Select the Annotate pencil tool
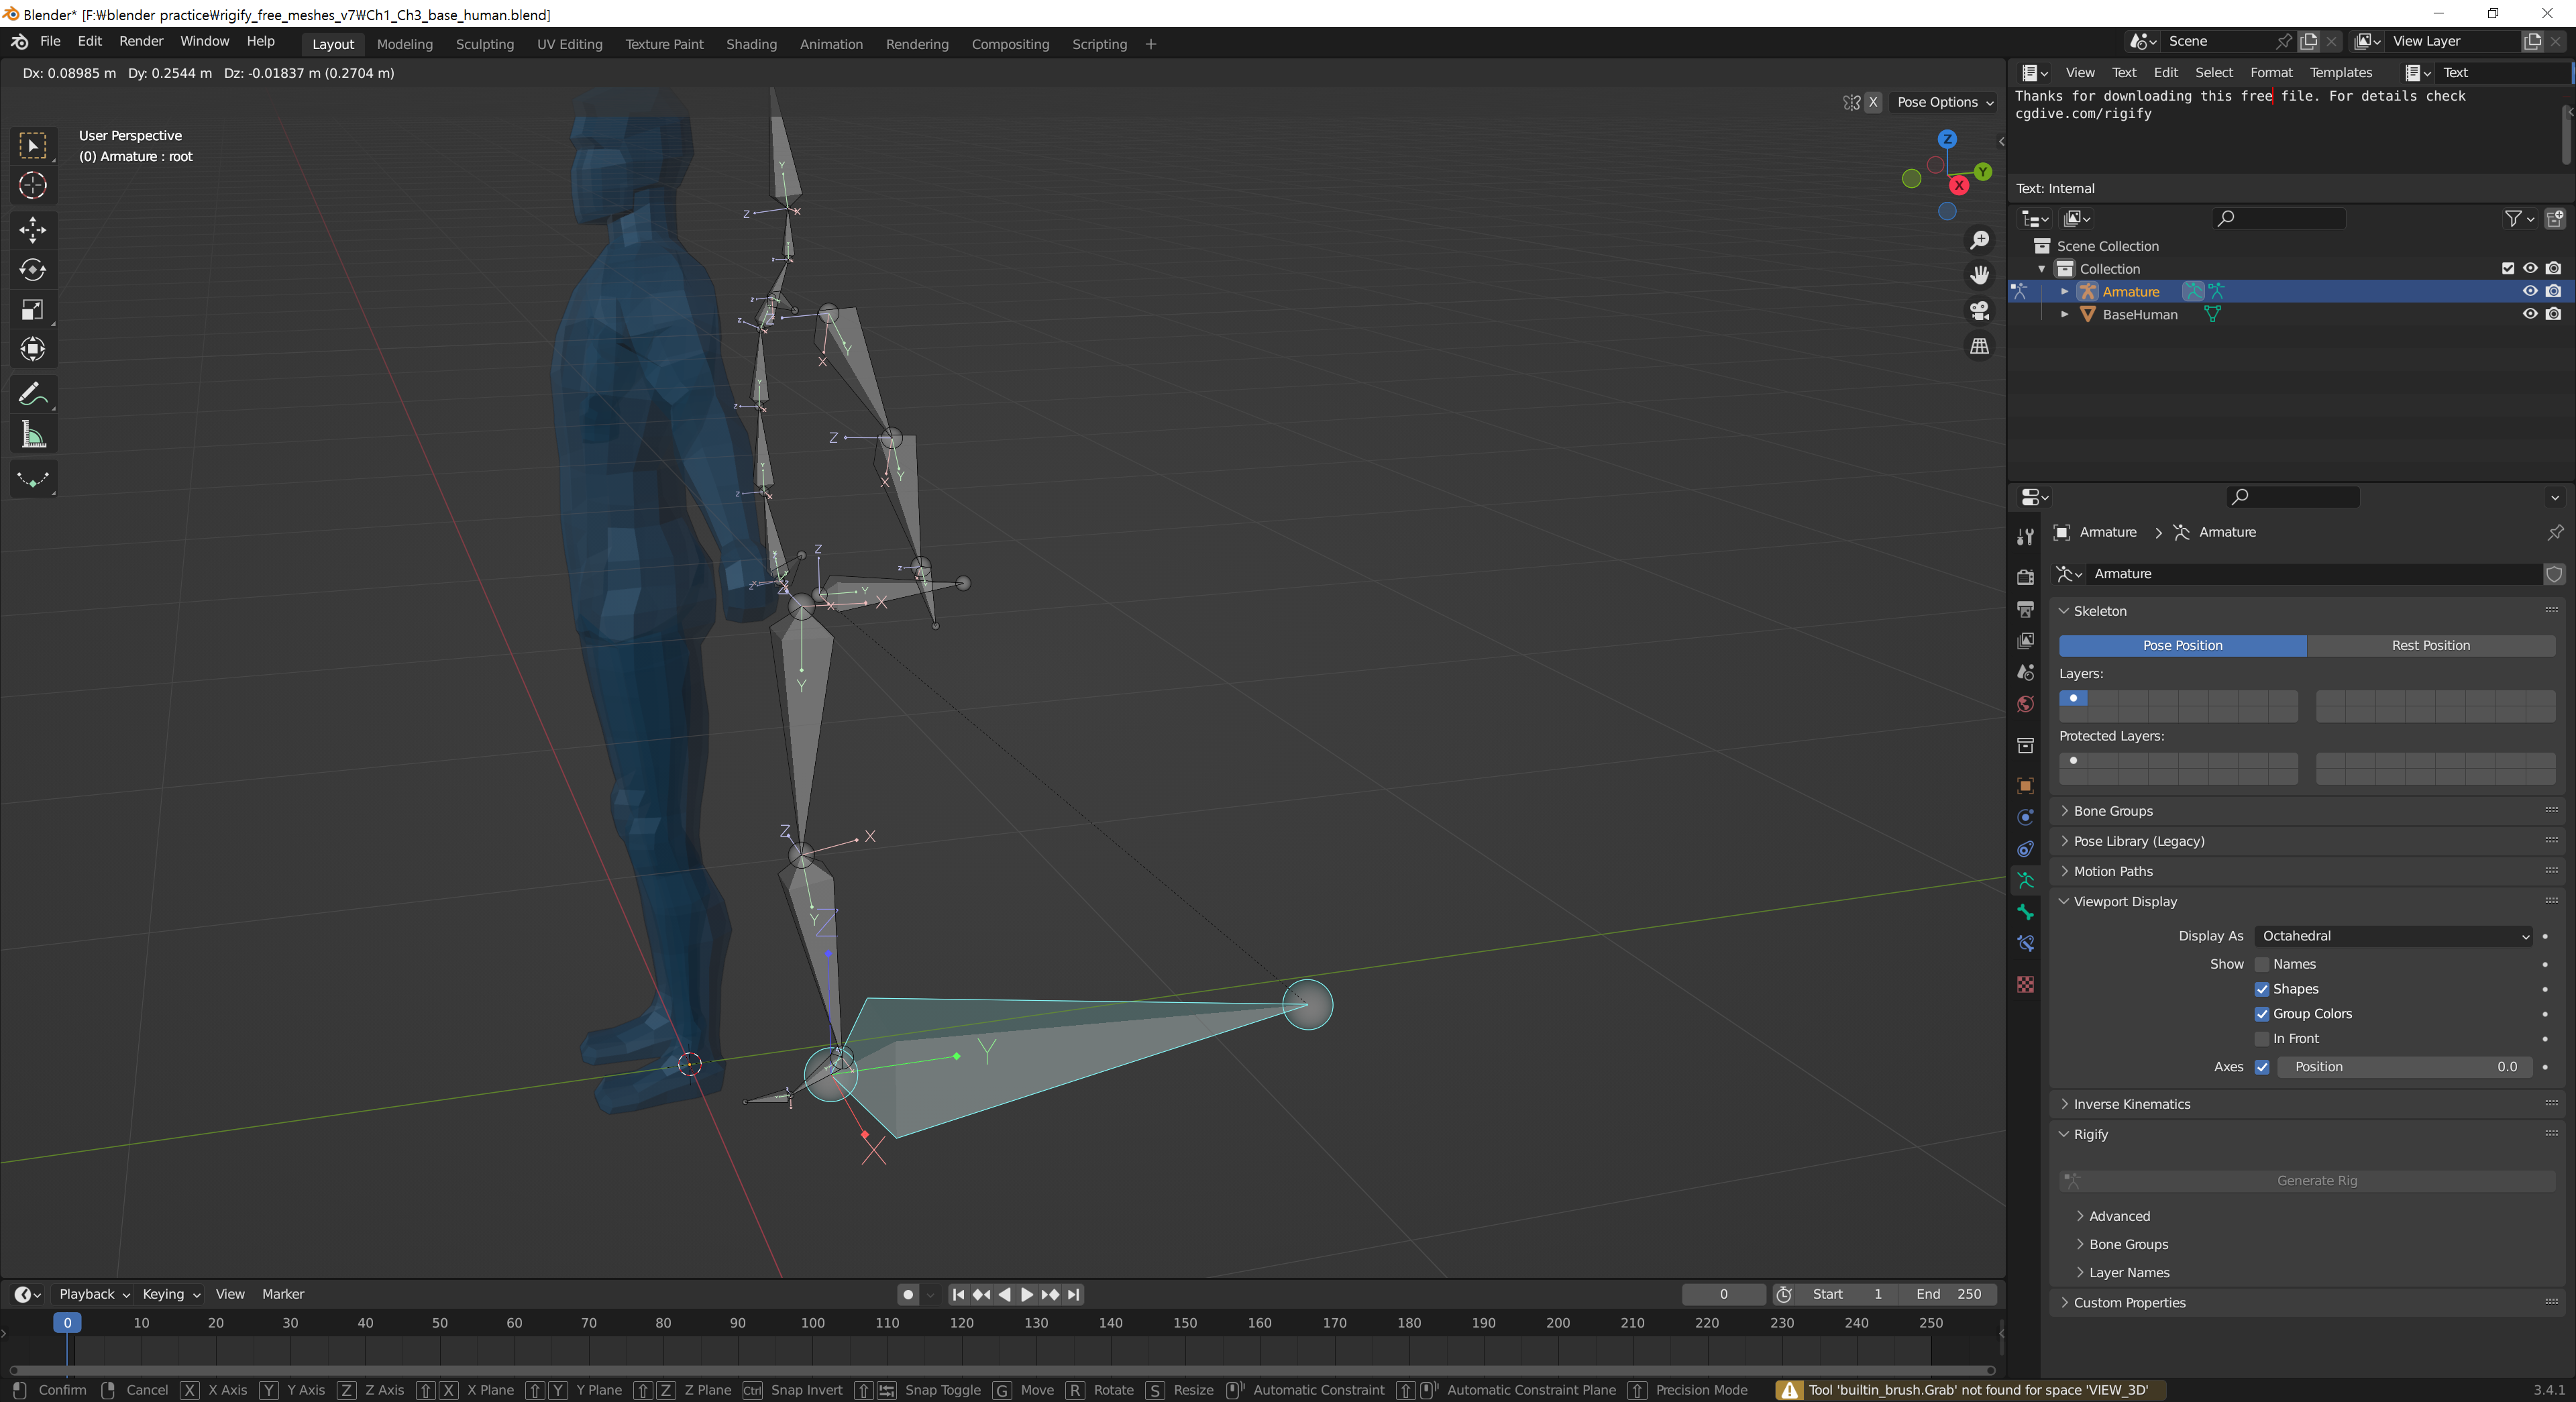 [x=32, y=394]
